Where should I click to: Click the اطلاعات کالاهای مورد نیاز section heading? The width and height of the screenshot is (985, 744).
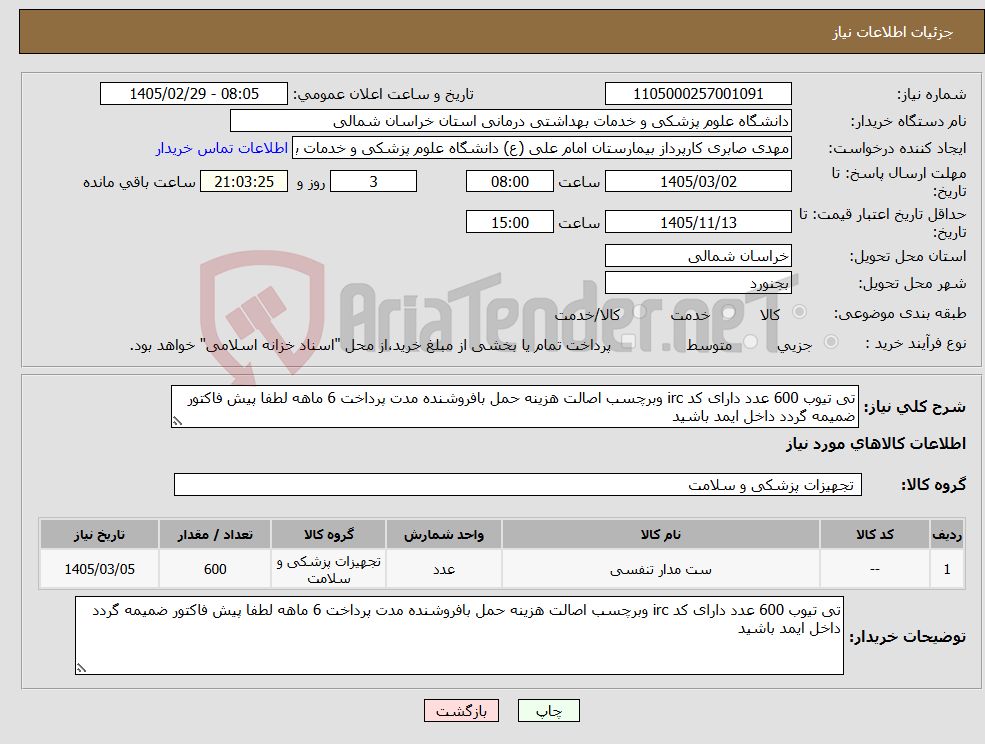(876, 444)
